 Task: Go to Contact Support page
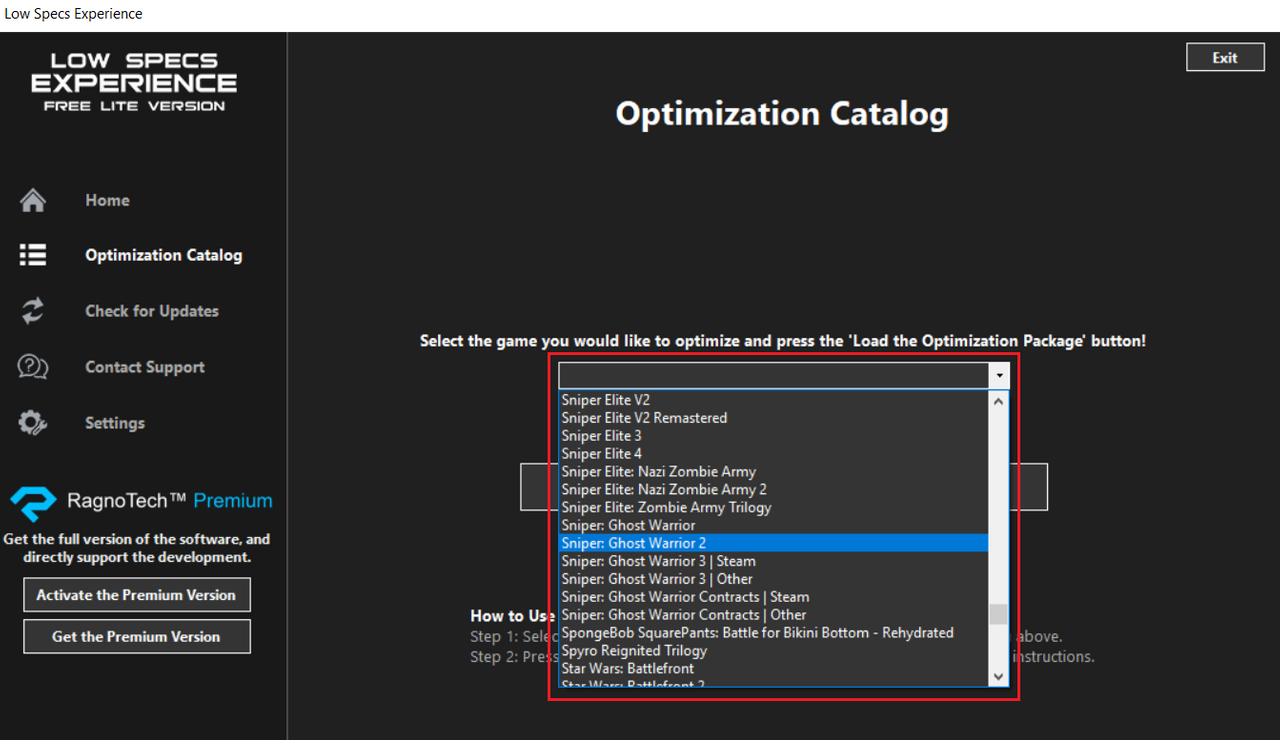[145, 367]
